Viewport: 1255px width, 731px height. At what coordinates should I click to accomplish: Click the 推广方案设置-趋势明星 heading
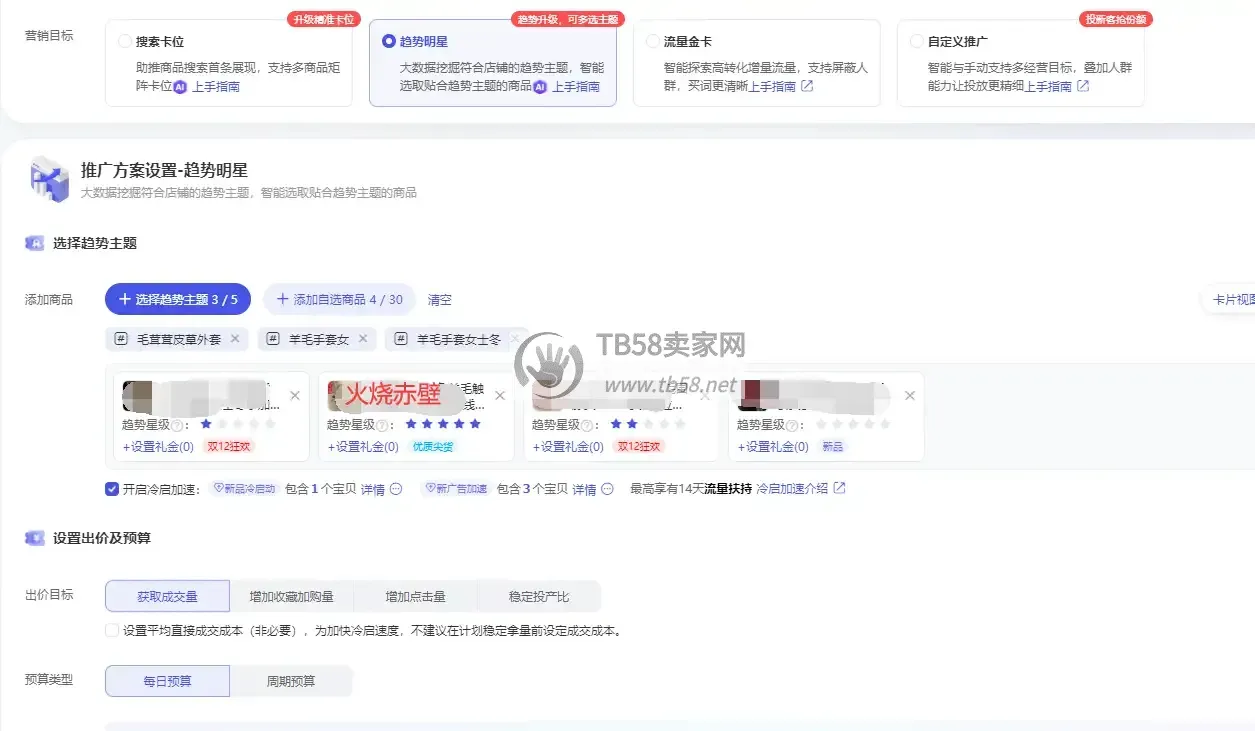tap(164, 170)
